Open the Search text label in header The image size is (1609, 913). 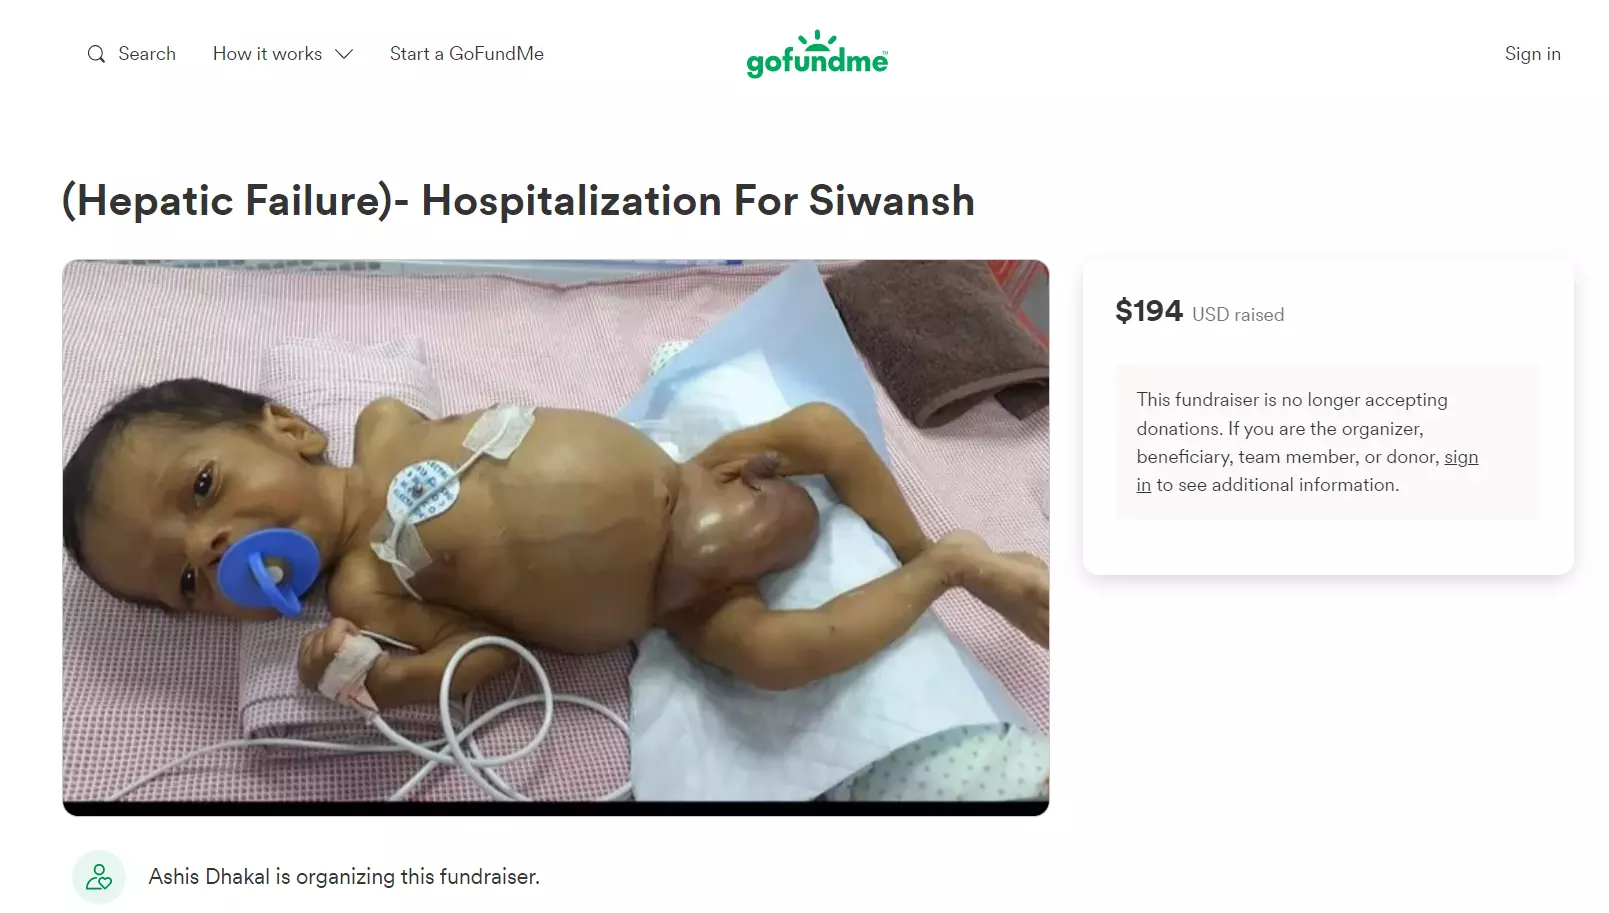[147, 54]
